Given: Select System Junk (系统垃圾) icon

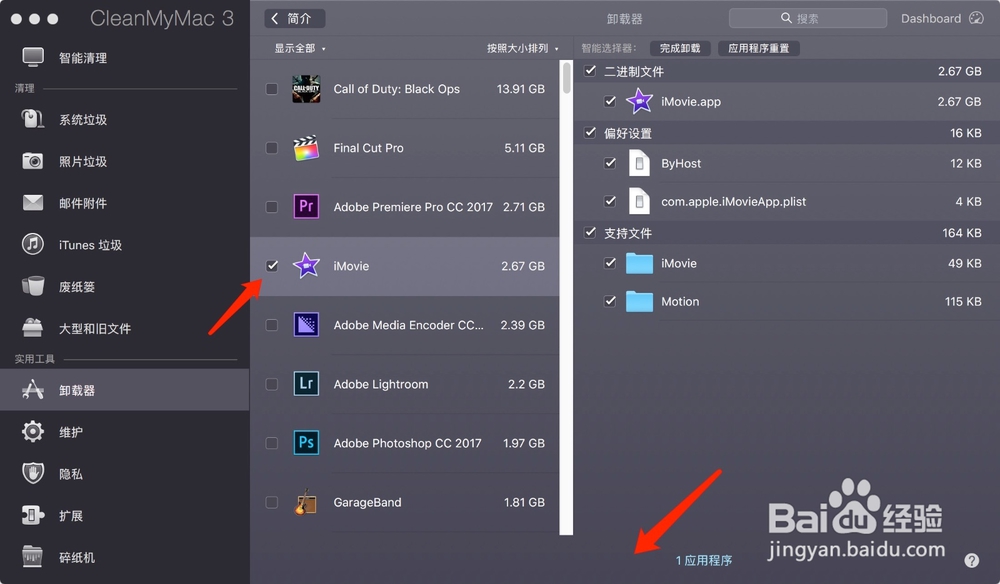Looking at the screenshot, I should 33,119.
